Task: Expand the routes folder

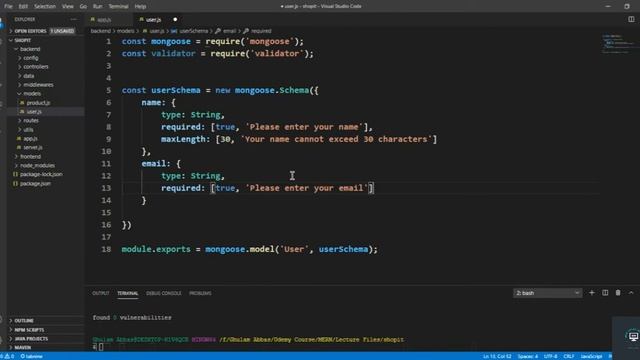Action: (46, 120)
